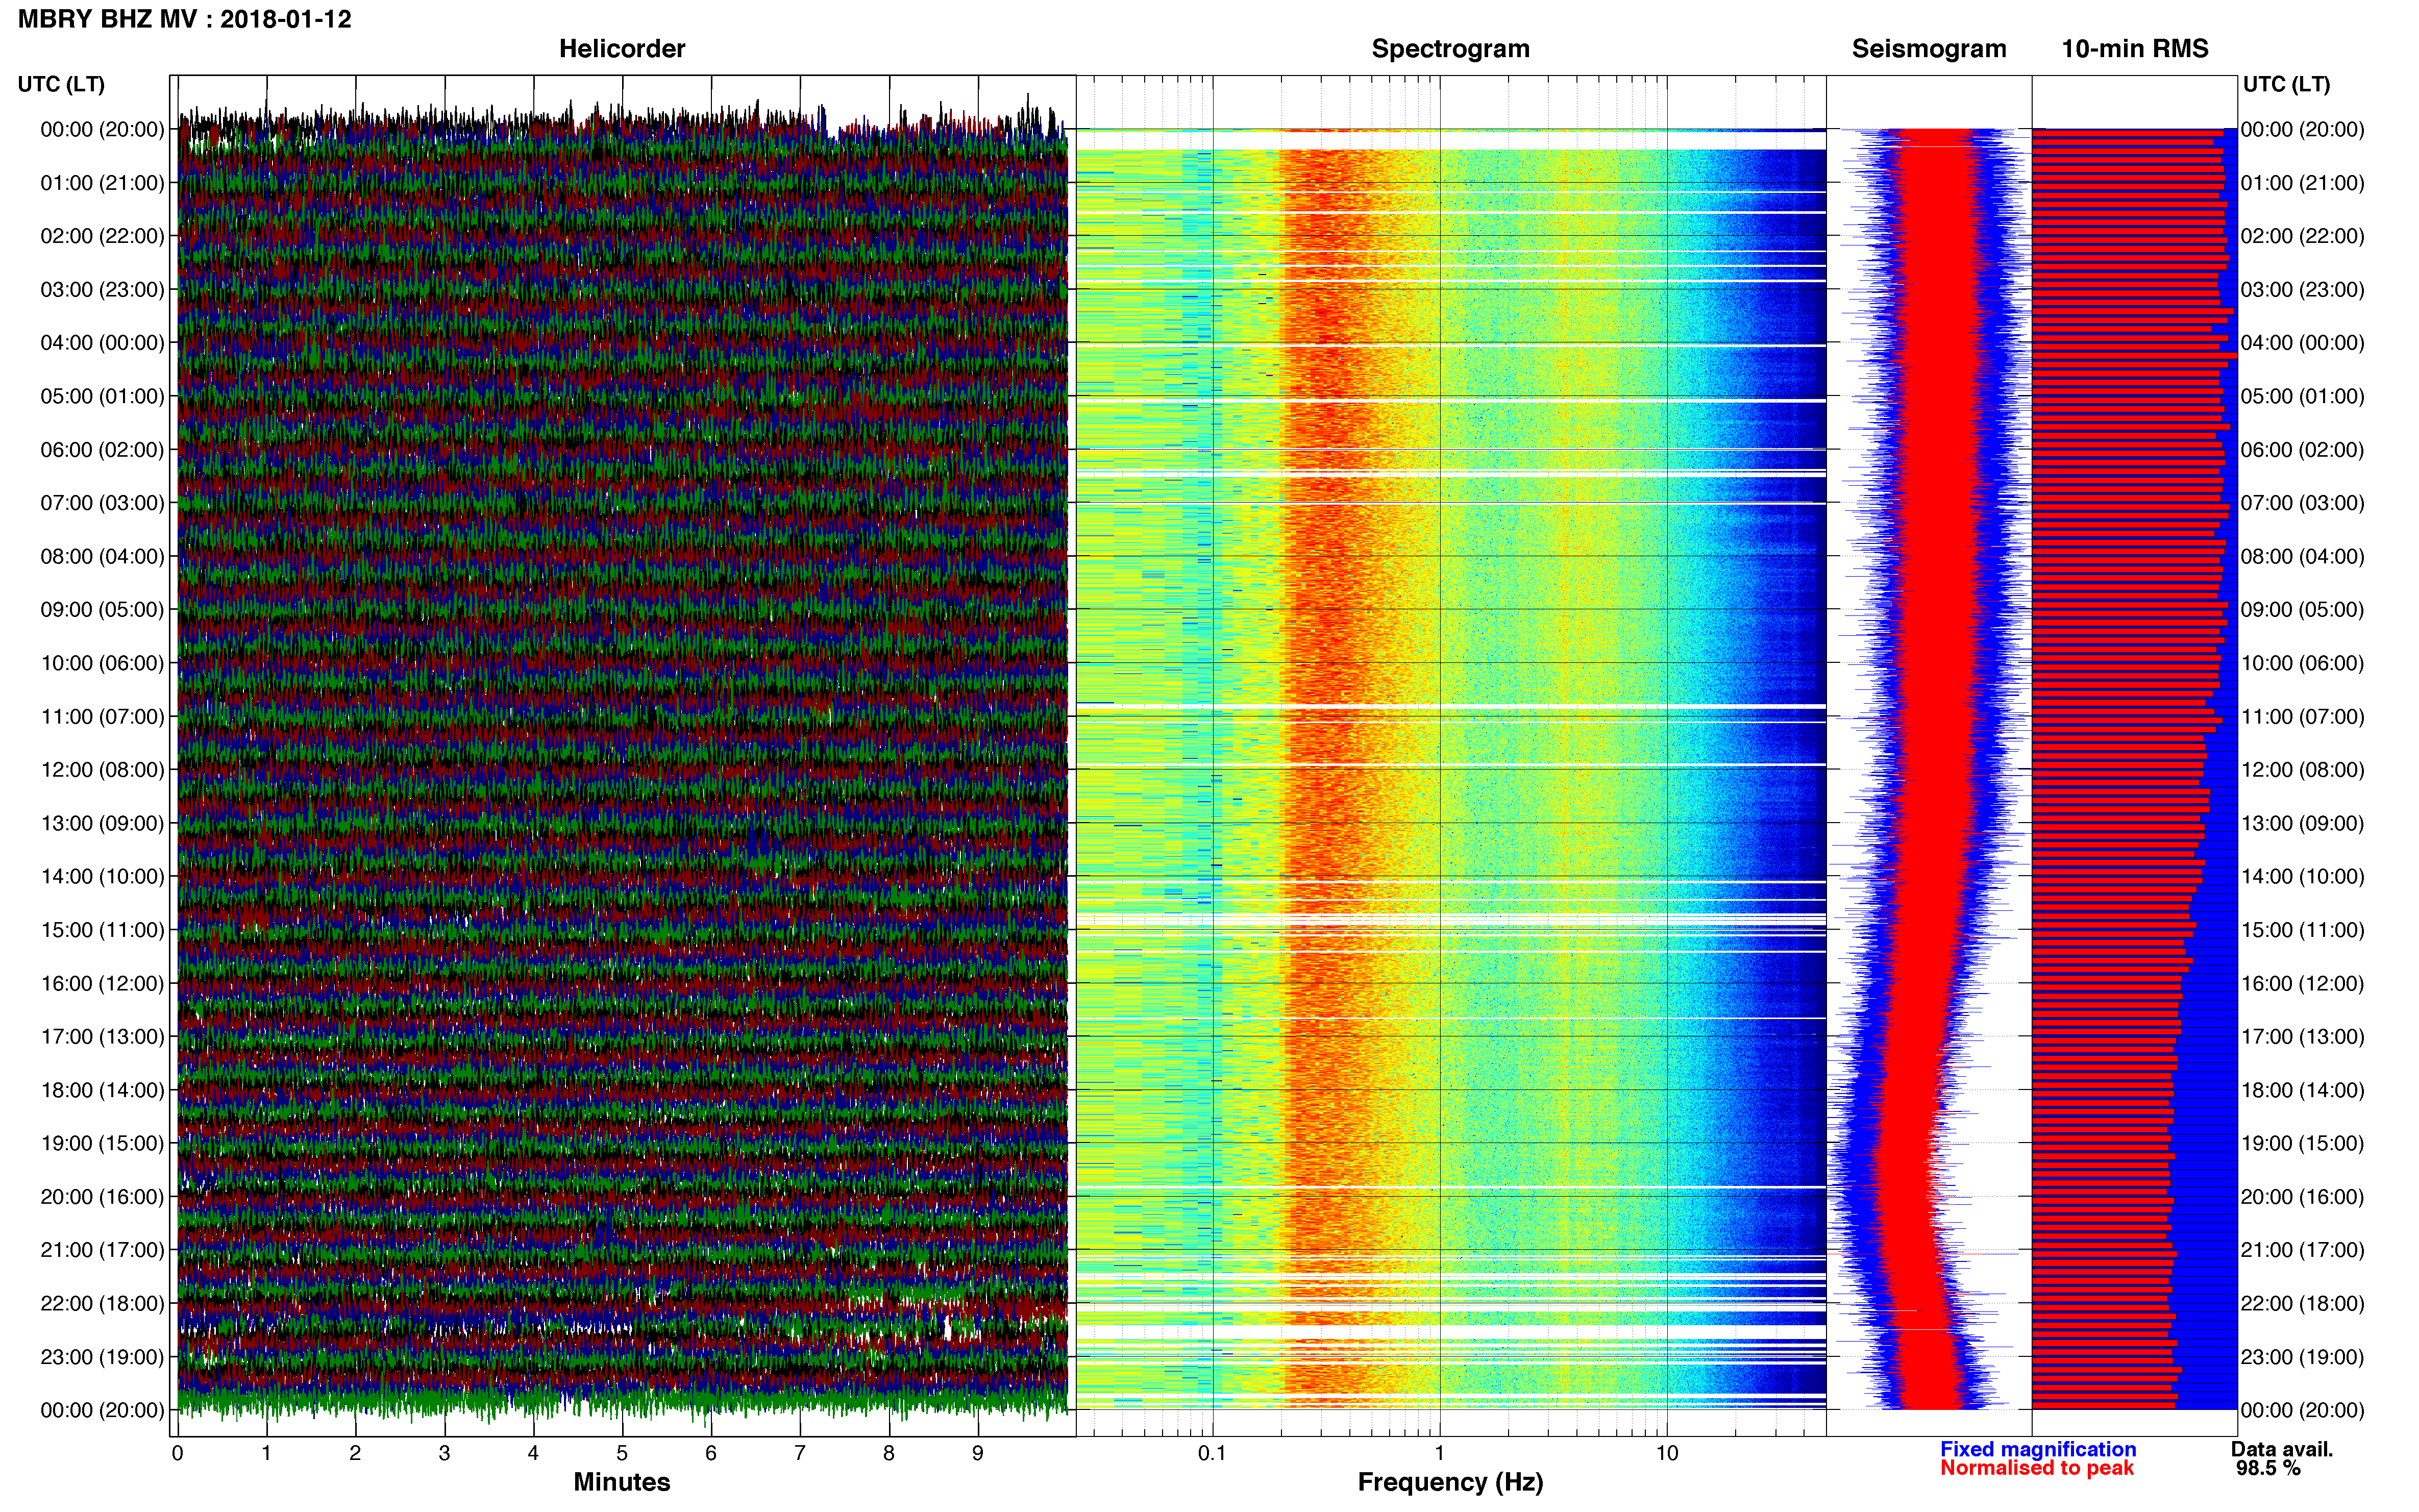Click right time label '06:00 (02:00)'
The height and width of the screenshot is (1512, 2419).
tap(2303, 450)
